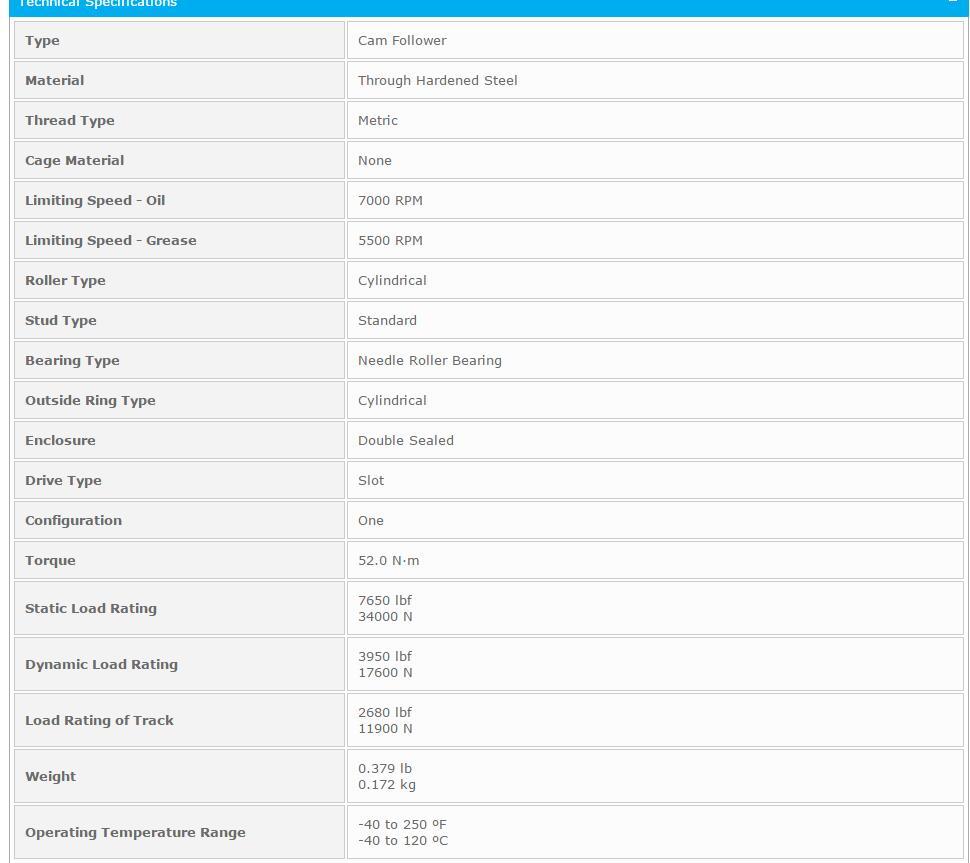Viewport: 970px width, 863px height.
Task: Click 'Cylindrical' in the Outside Ring Type row
Action: [x=392, y=401]
